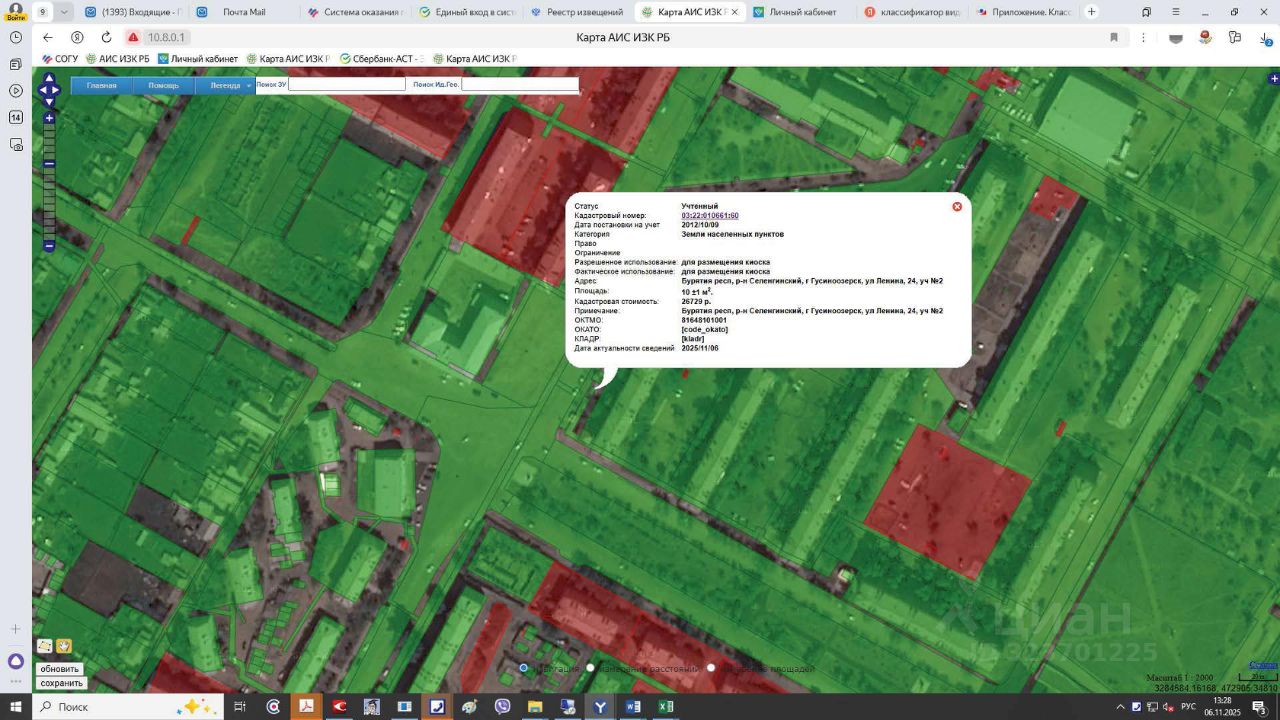Zoom in with the map plus button
This screenshot has height=720, width=1280.
pyautogui.click(x=49, y=118)
